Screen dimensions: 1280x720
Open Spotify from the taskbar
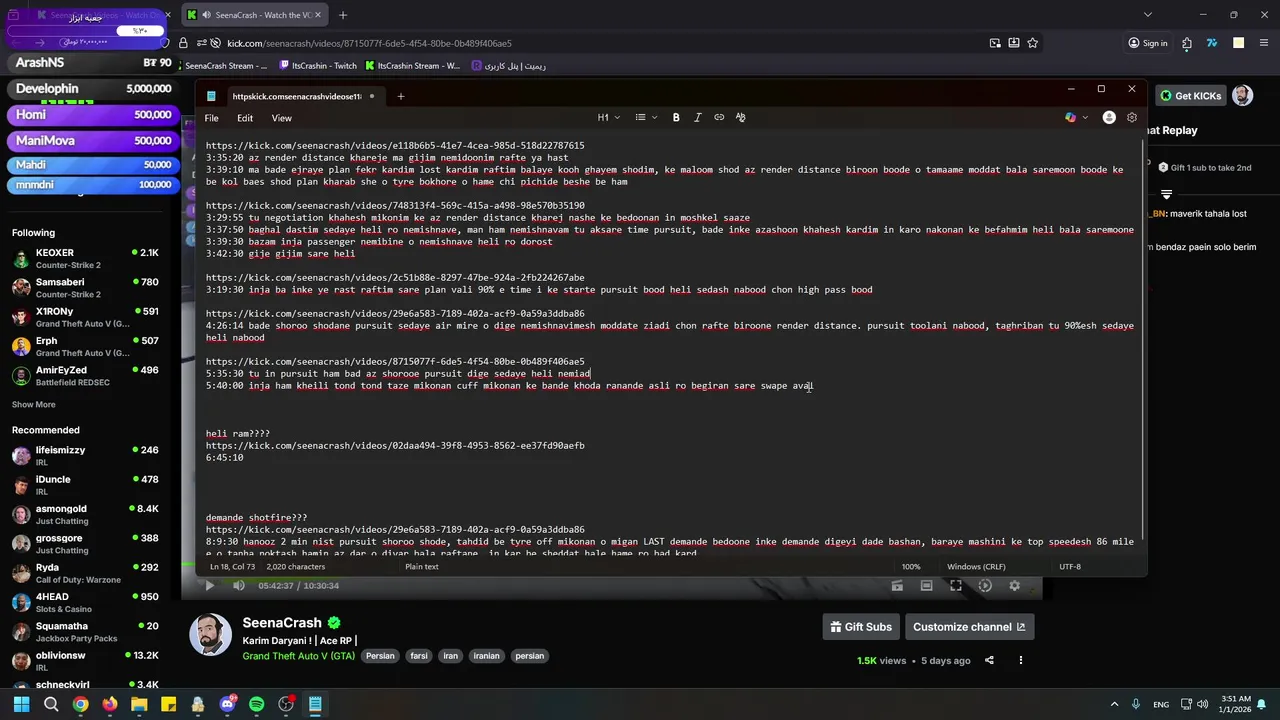coord(256,704)
